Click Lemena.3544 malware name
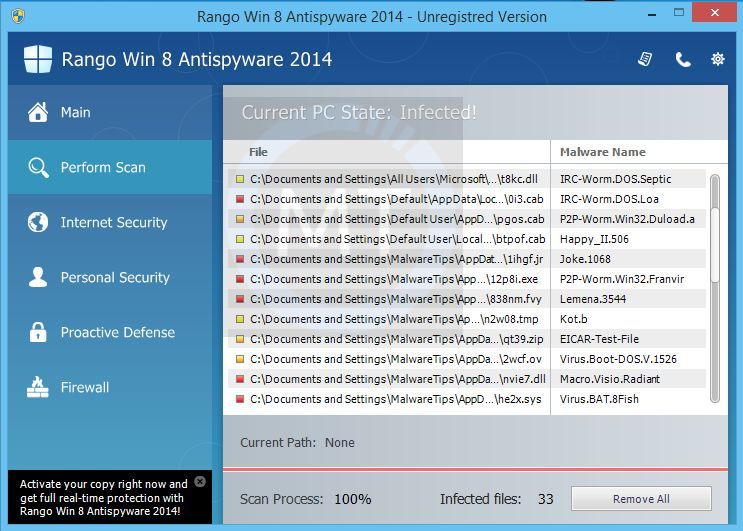The width and height of the screenshot is (743, 531). point(593,299)
